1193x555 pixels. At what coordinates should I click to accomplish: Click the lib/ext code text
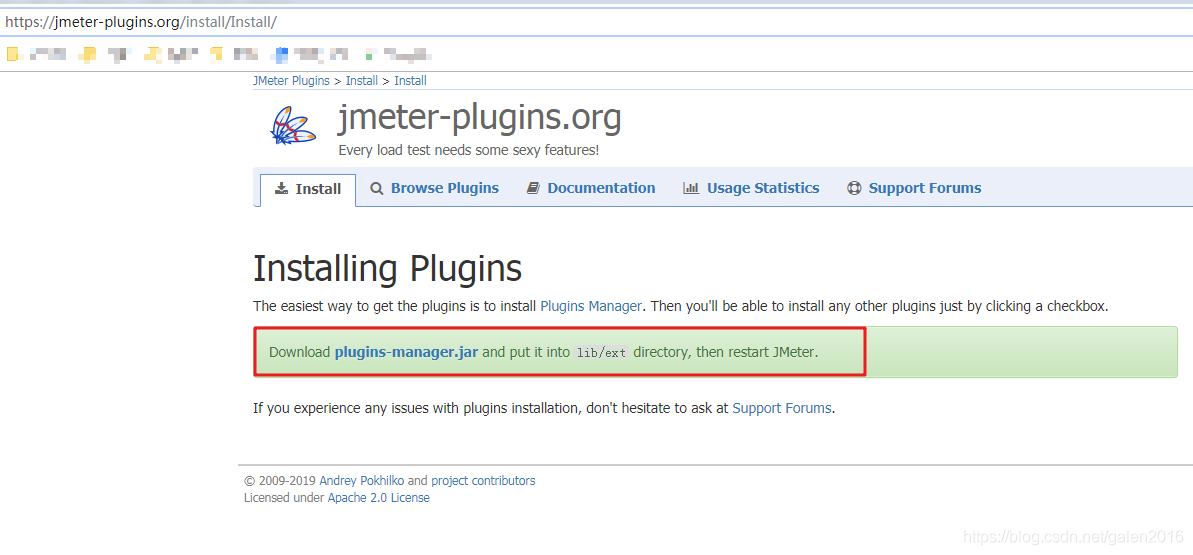point(602,353)
